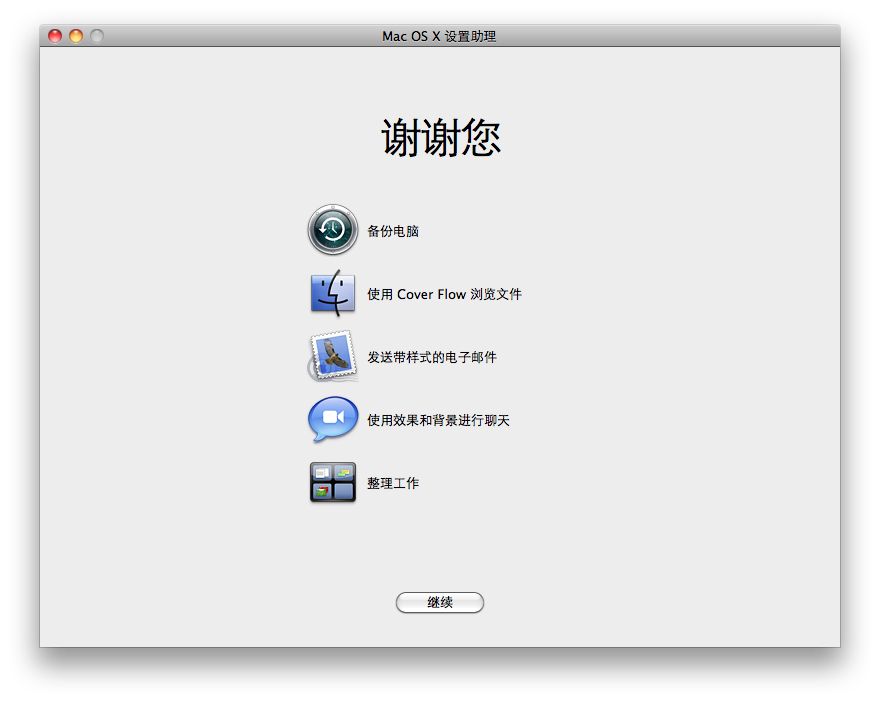Select the 整理工作 label

click(x=393, y=483)
